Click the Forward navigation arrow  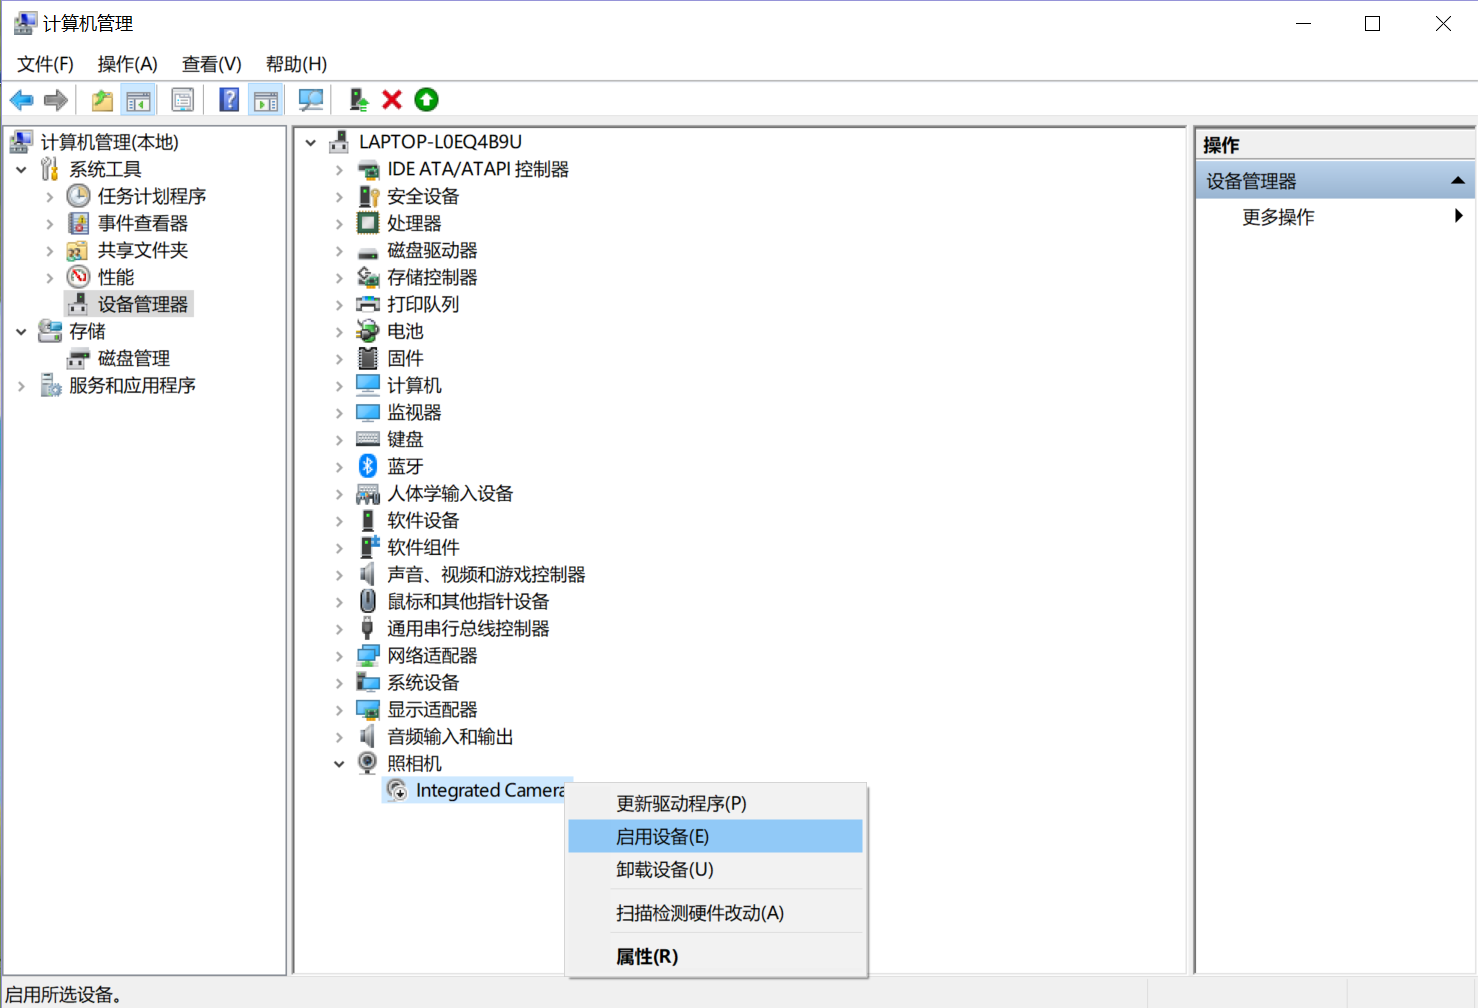[x=55, y=99]
